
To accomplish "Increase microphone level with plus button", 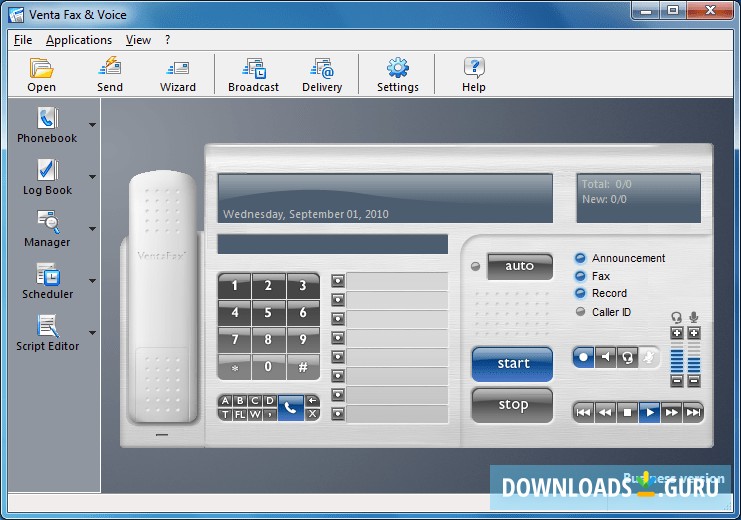I will click(x=694, y=333).
